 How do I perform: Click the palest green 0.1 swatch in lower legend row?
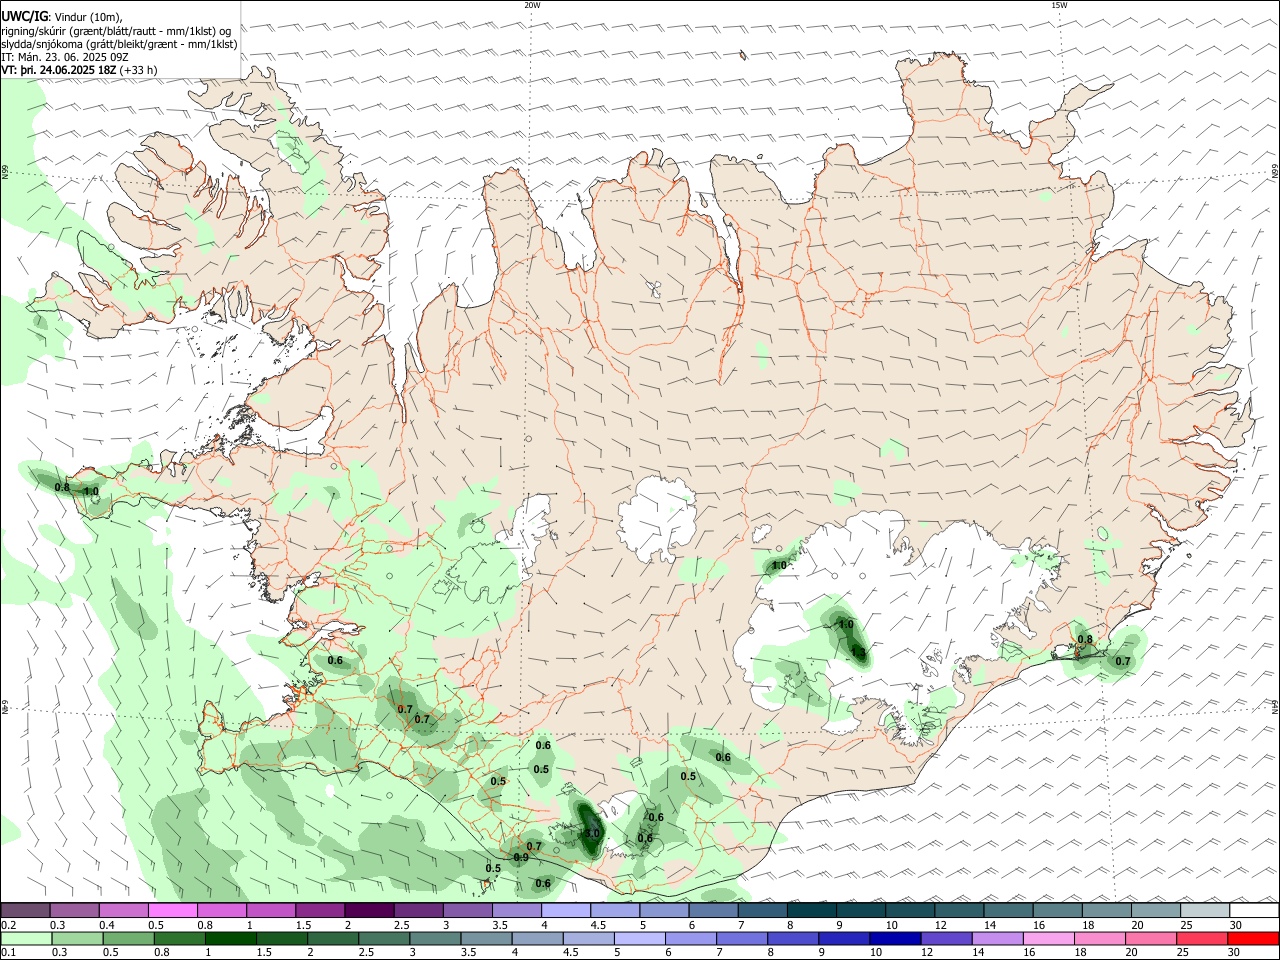[25, 939]
